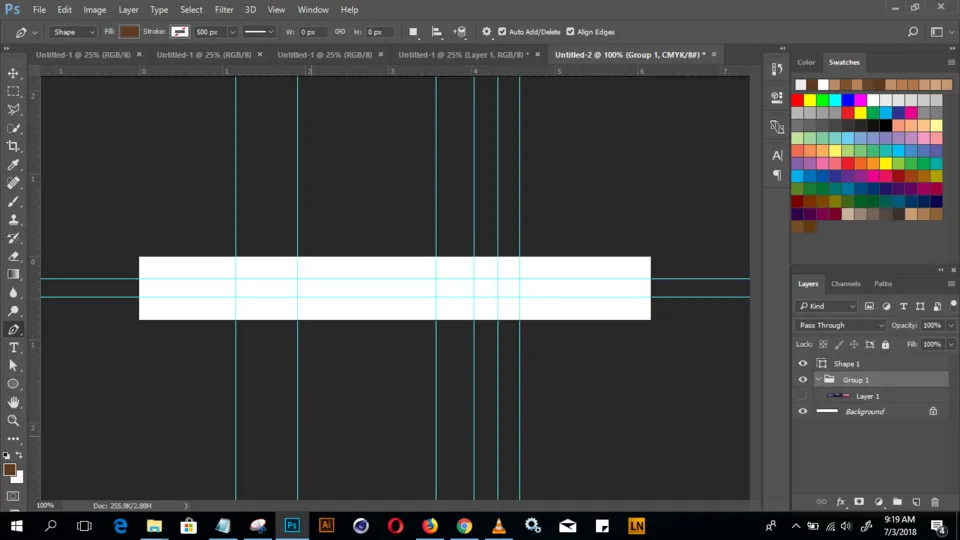This screenshot has width=960, height=540.
Task: Select the Lasso tool
Action: tap(13, 110)
